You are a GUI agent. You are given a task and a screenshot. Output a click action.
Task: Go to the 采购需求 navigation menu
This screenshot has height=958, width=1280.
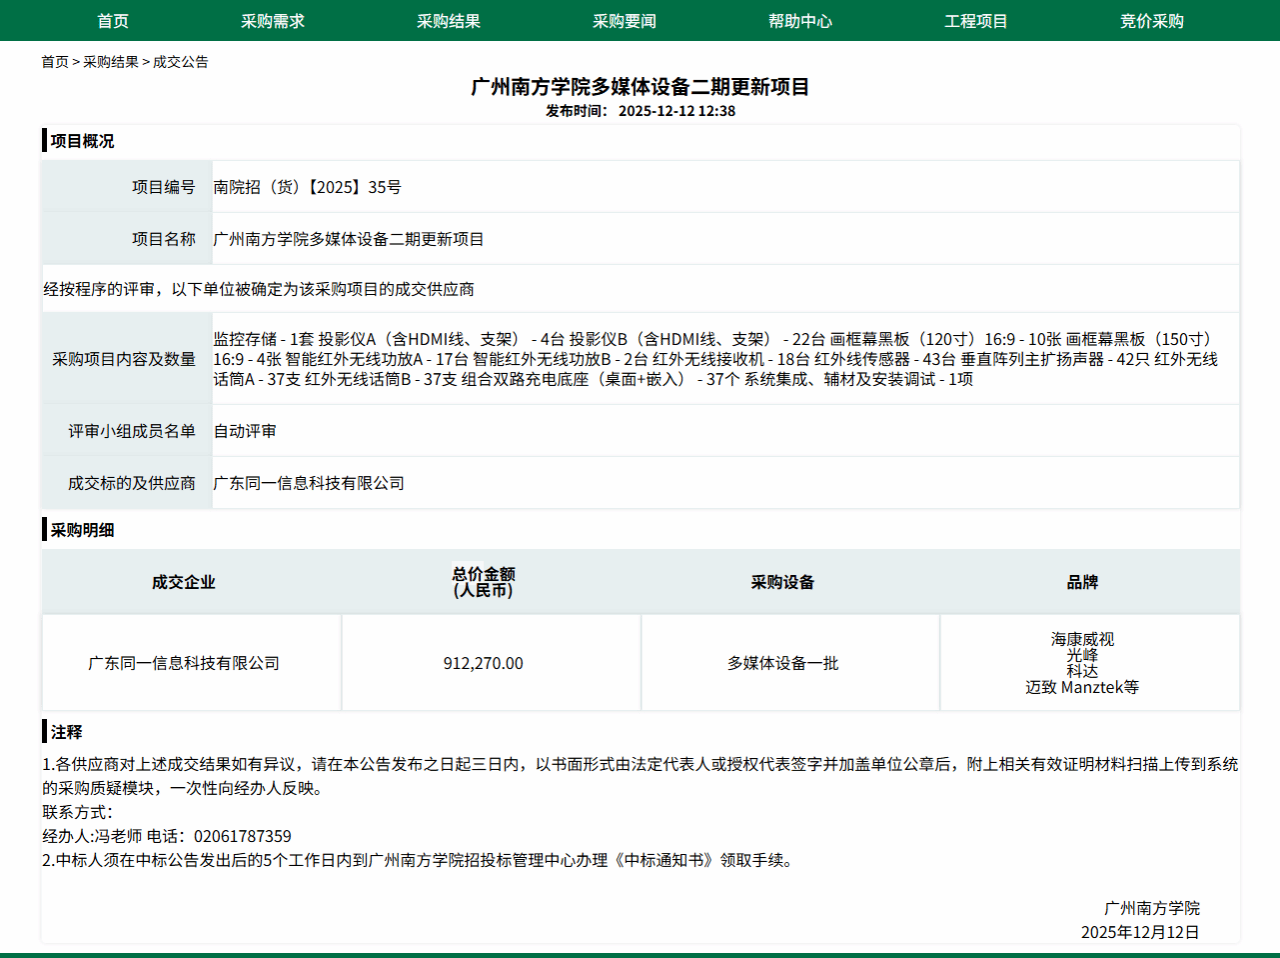[272, 21]
